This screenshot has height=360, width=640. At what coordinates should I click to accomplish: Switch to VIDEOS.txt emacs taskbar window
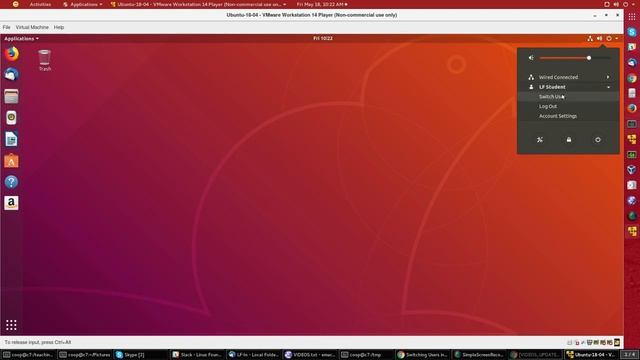[x=310, y=355]
